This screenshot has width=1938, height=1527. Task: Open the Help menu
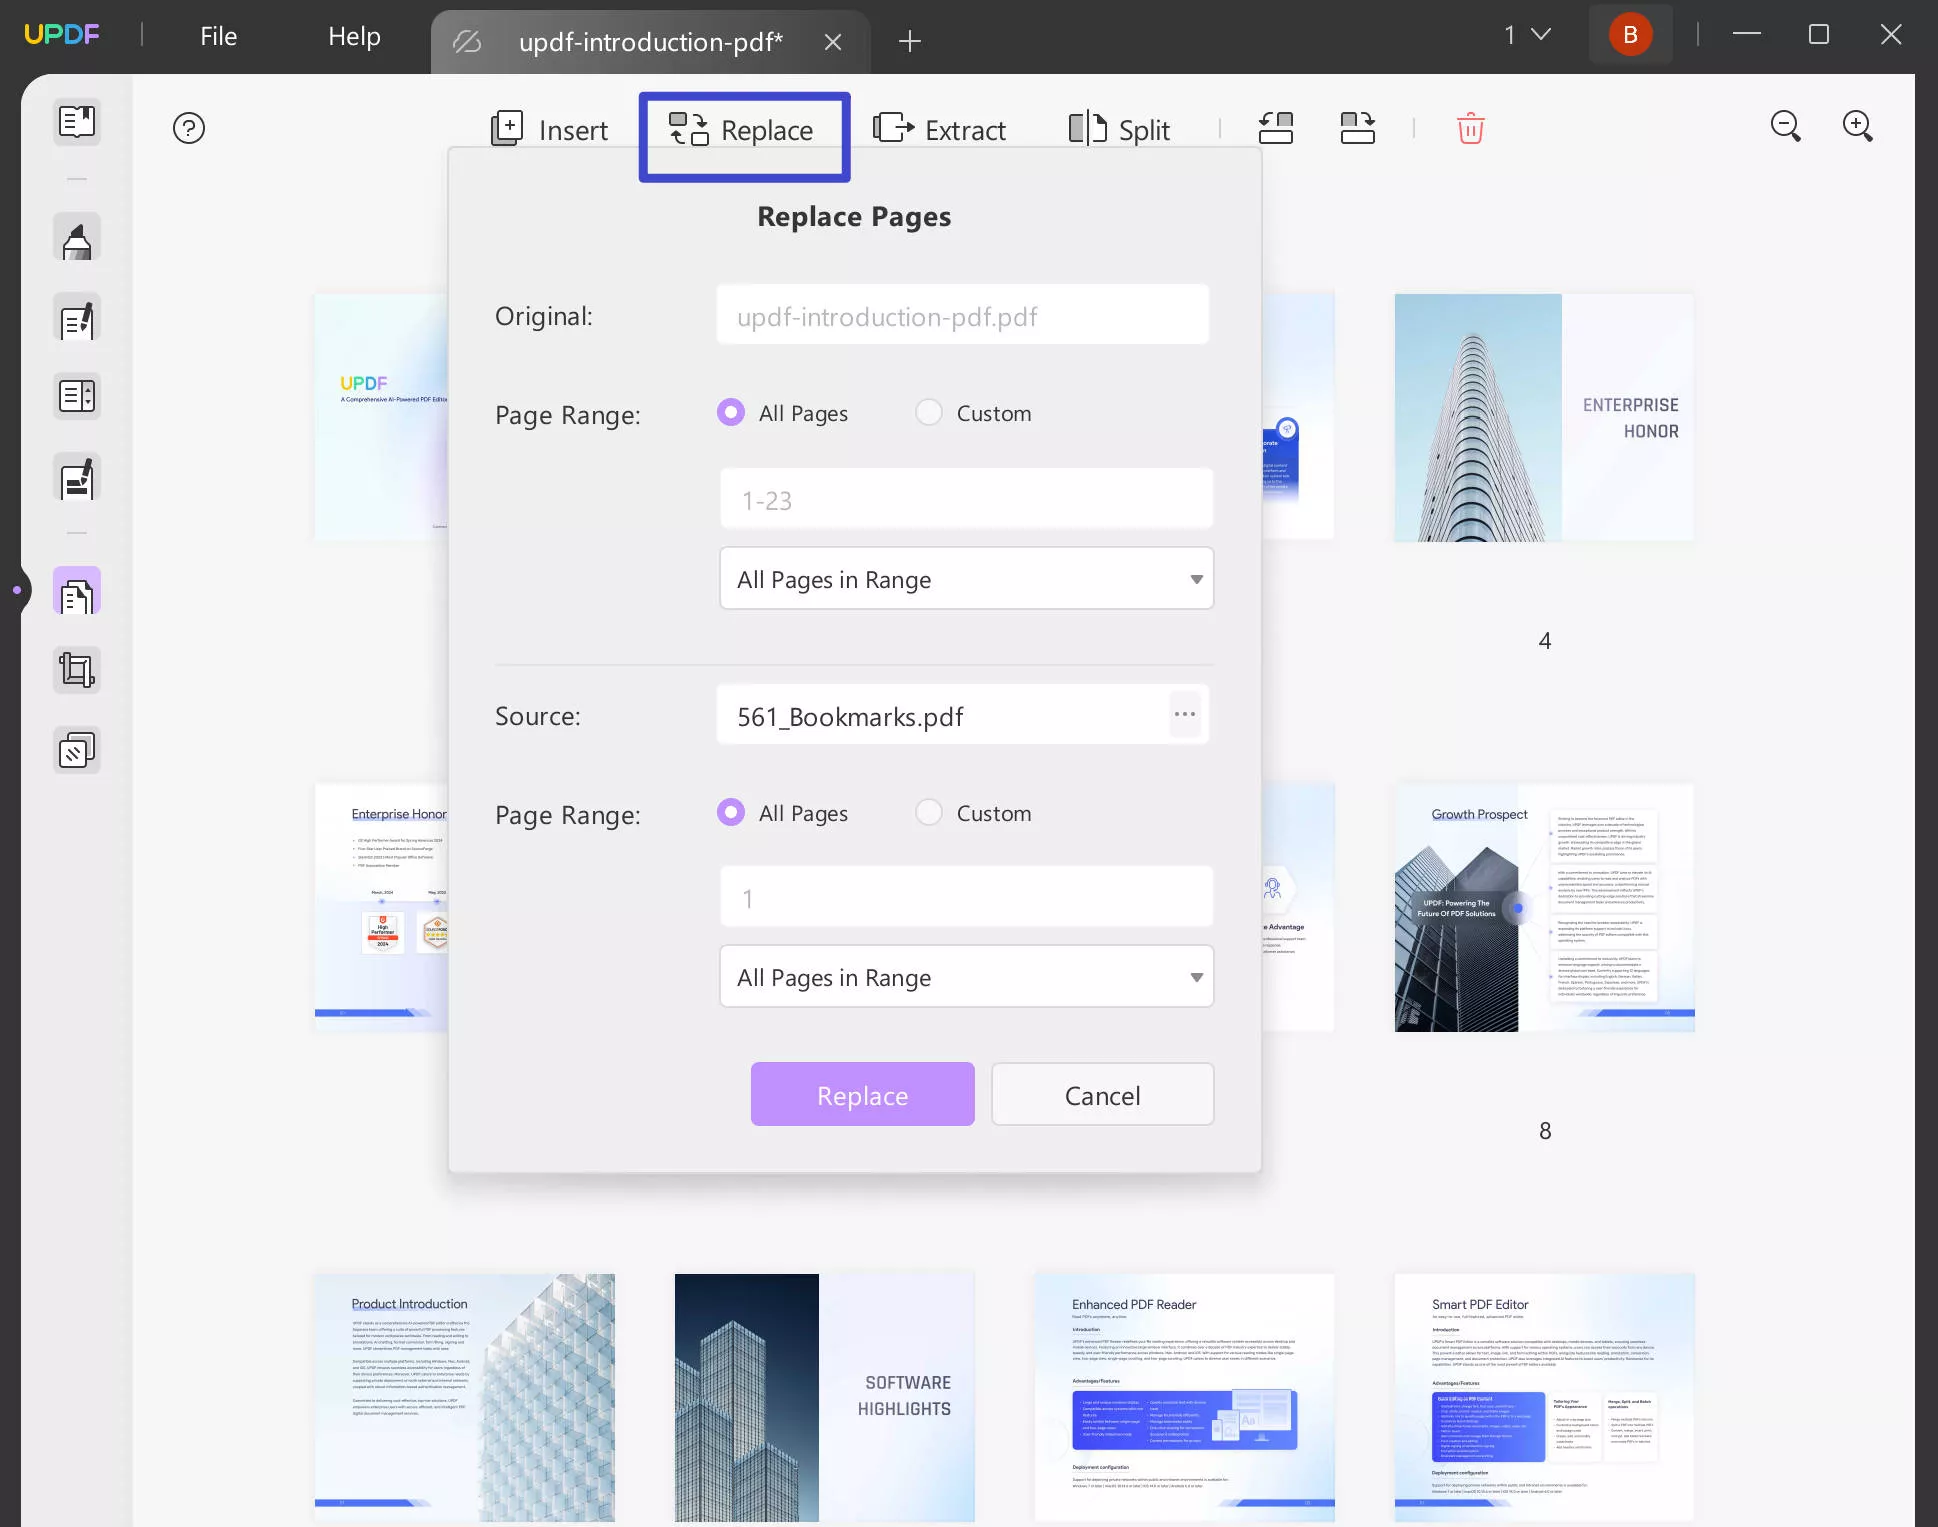coord(354,36)
